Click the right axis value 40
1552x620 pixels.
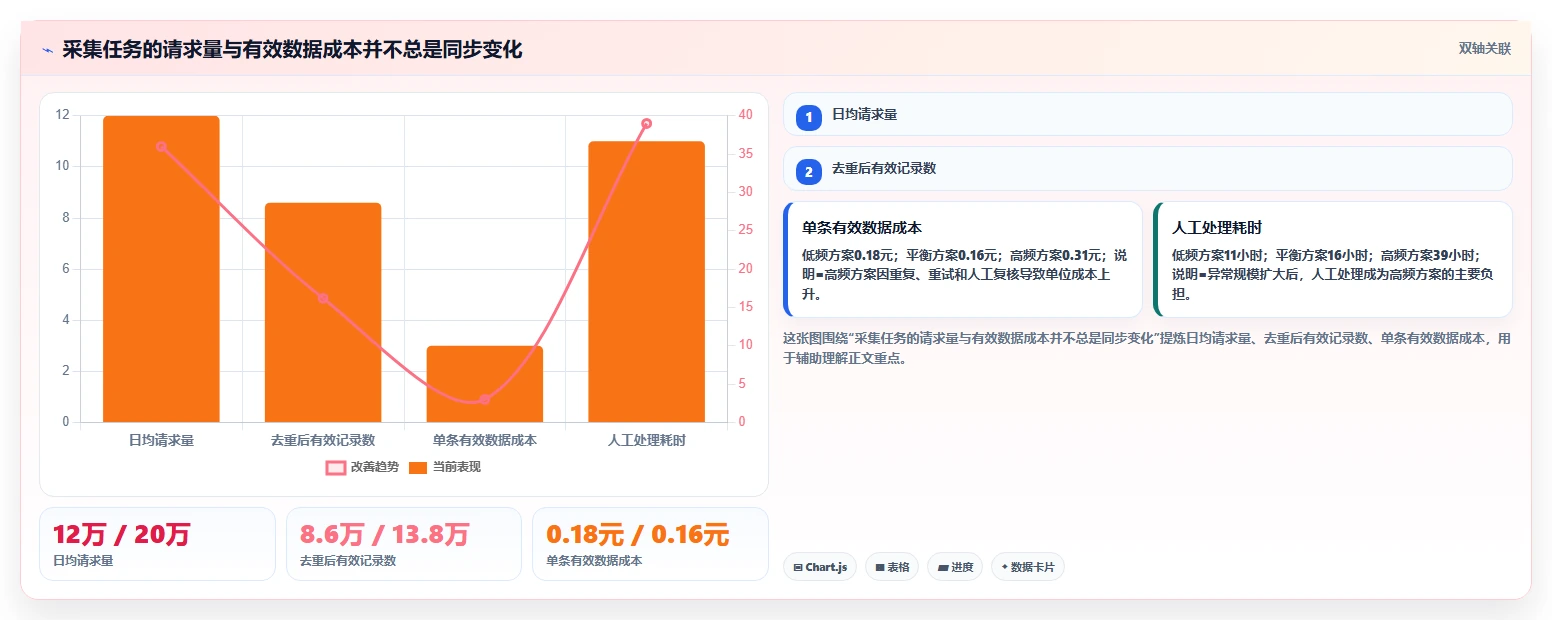point(746,115)
